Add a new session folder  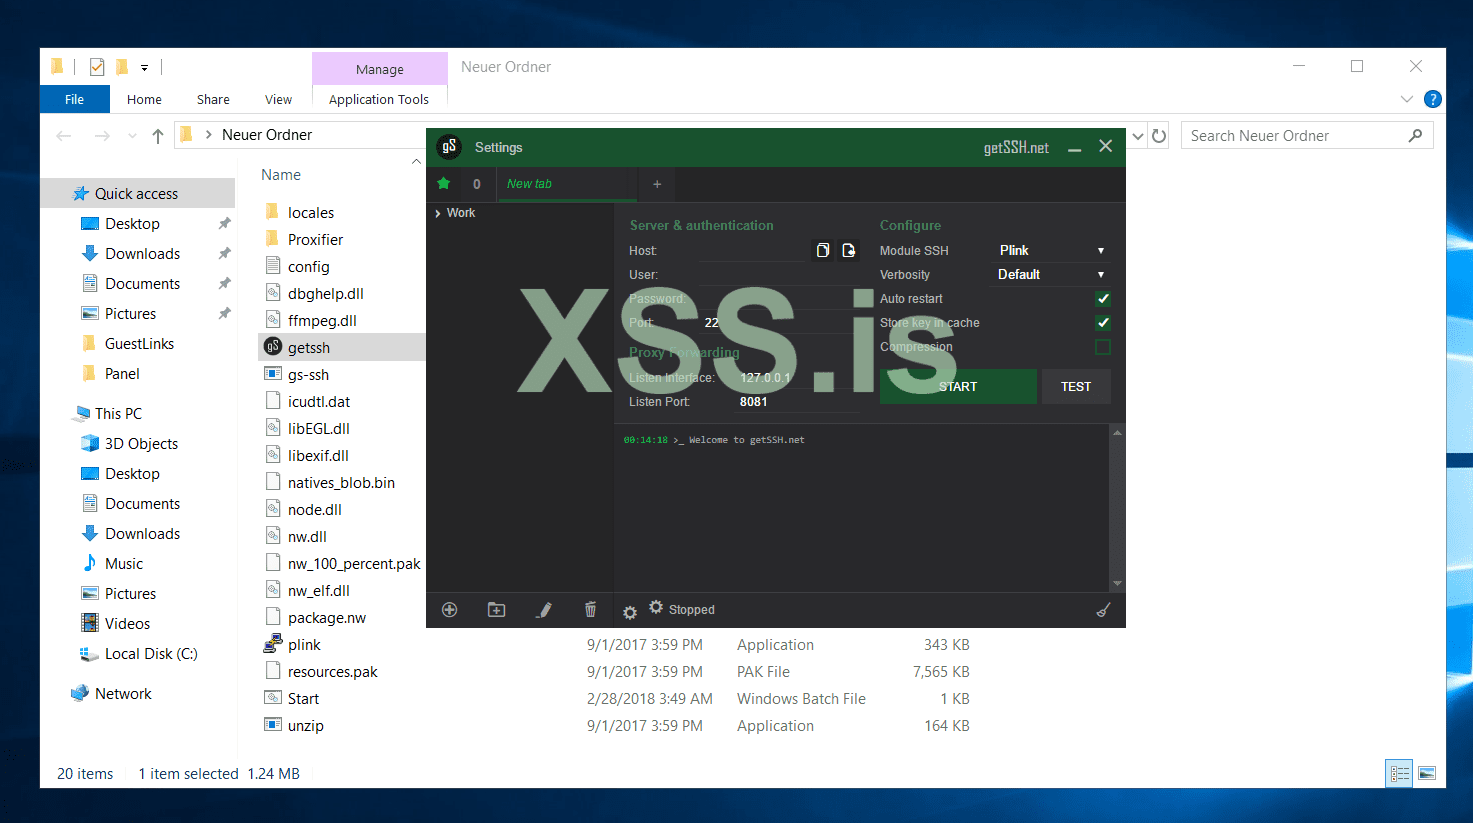click(496, 609)
